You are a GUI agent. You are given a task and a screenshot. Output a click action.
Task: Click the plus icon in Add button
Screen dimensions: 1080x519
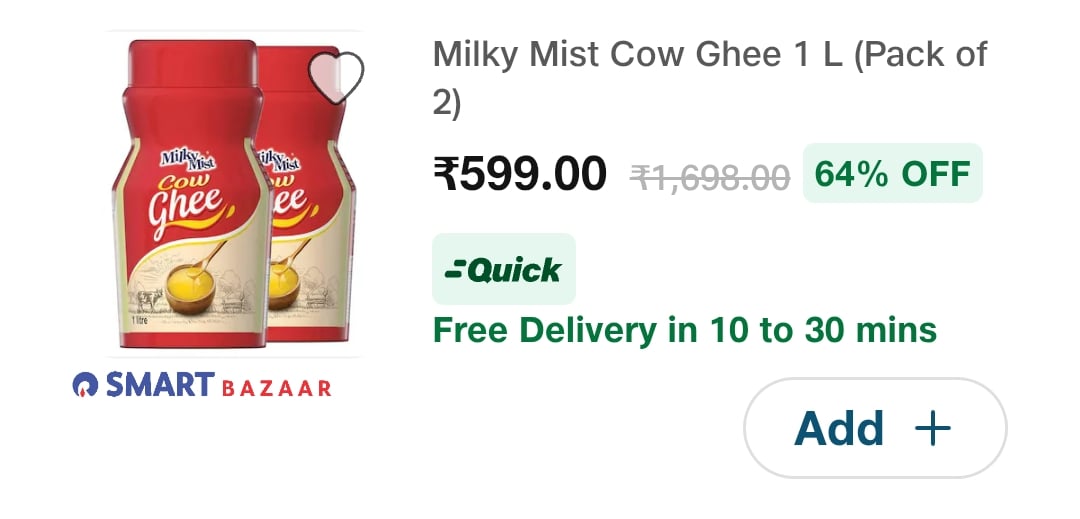pos(933,428)
